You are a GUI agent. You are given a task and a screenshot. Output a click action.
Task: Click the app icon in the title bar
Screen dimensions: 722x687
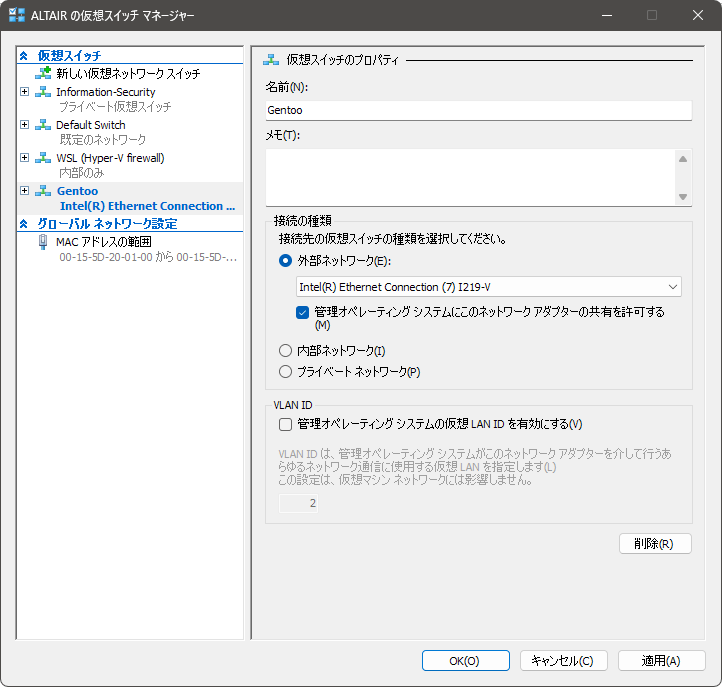(x=17, y=15)
